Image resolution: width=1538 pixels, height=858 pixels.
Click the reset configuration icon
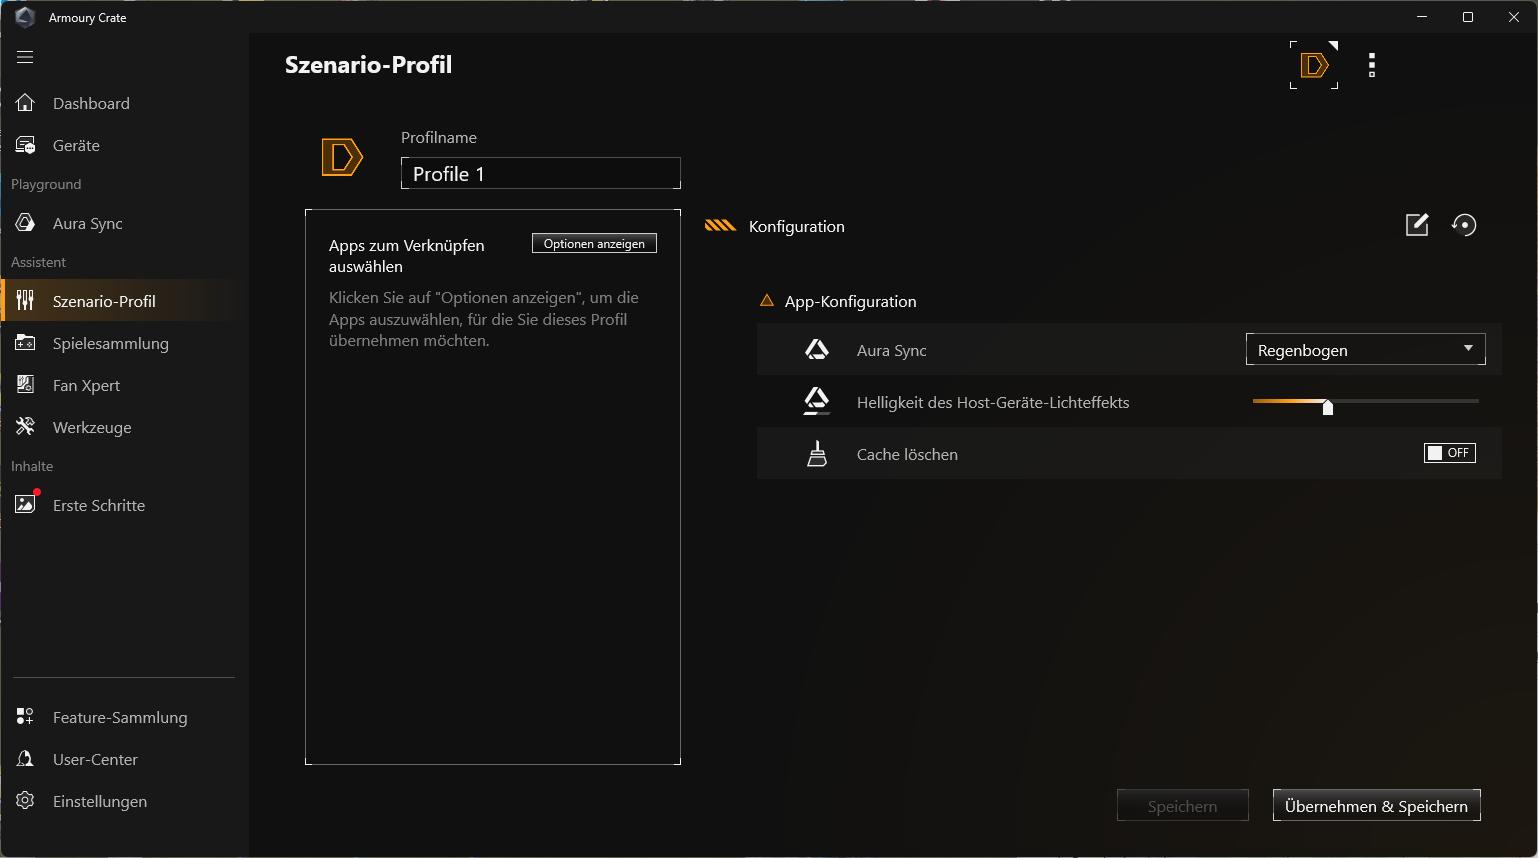click(1464, 225)
